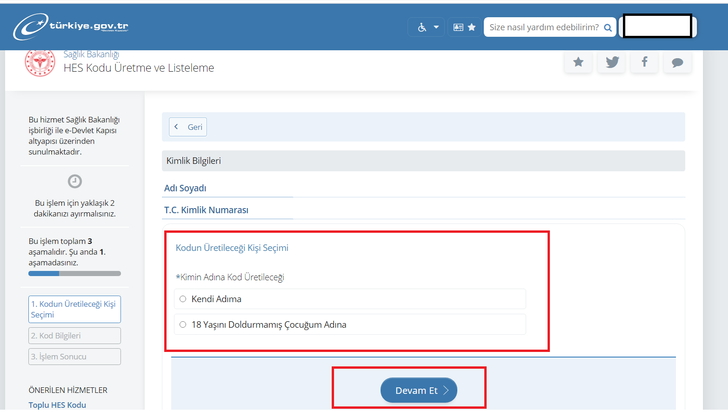The image size is (728, 412).
Task: Select the Kendi Adıma radio option
Action: 182,299
